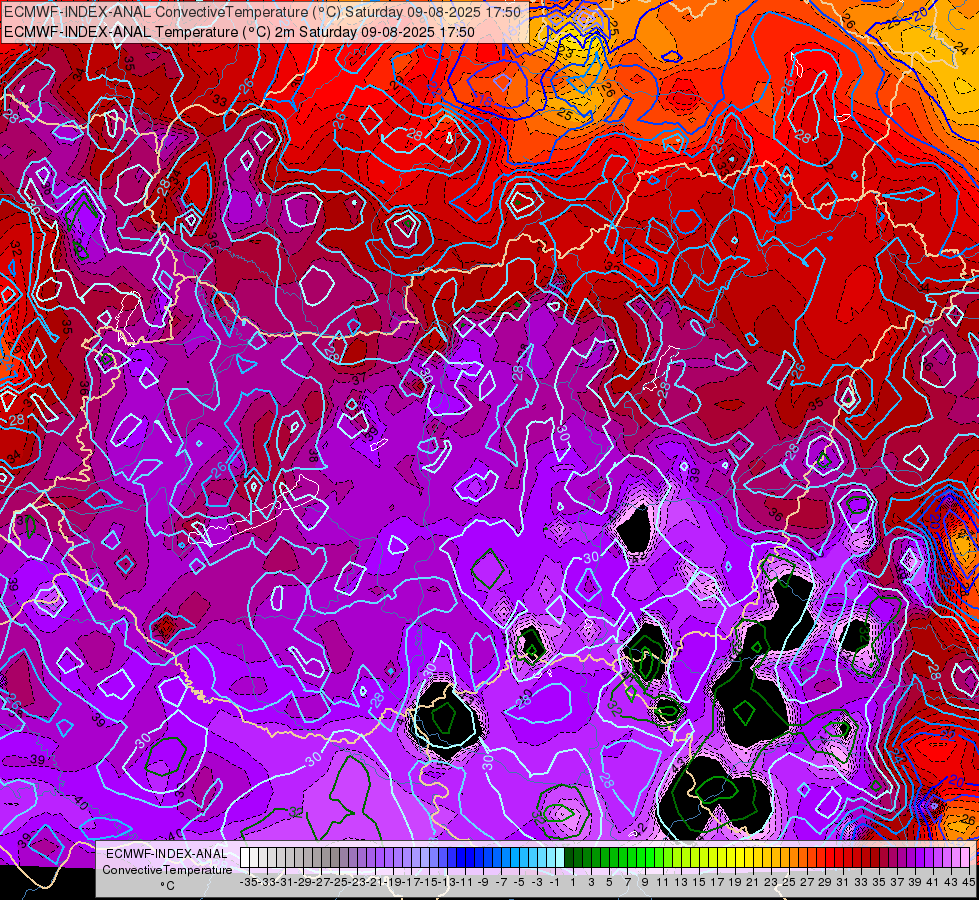The image size is (979, 900).
Task: Click the 25 tick label on the legend scale
Action: coord(789,883)
